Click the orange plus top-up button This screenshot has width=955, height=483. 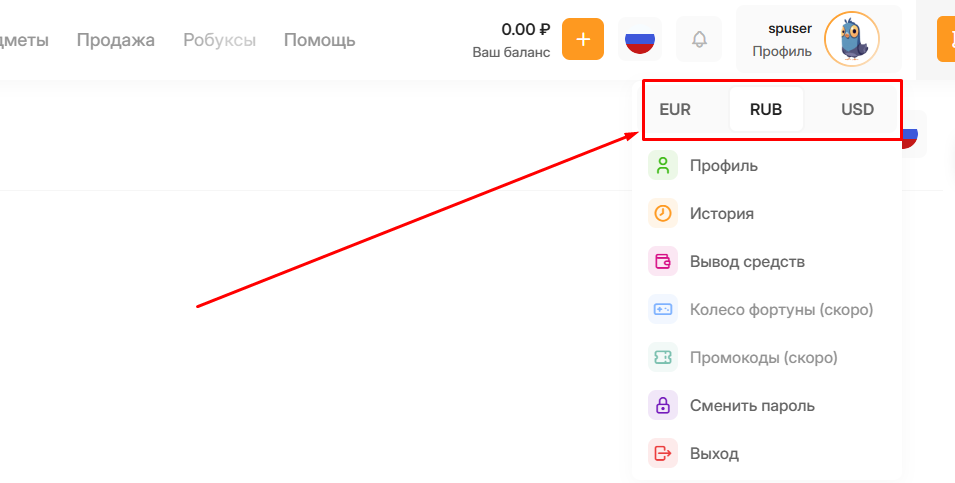(x=583, y=40)
